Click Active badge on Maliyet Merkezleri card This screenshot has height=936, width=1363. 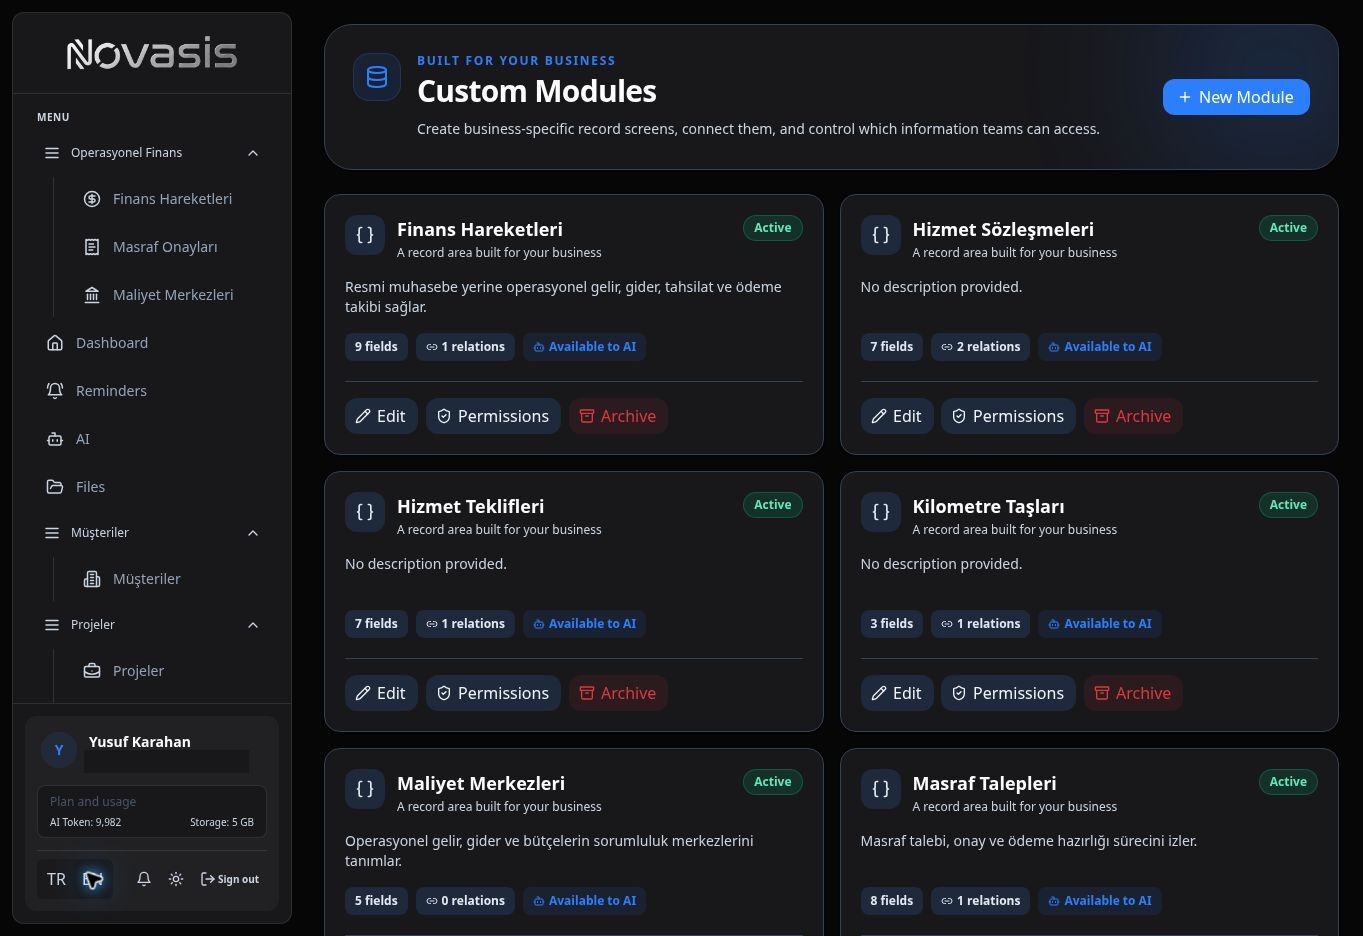tap(772, 782)
